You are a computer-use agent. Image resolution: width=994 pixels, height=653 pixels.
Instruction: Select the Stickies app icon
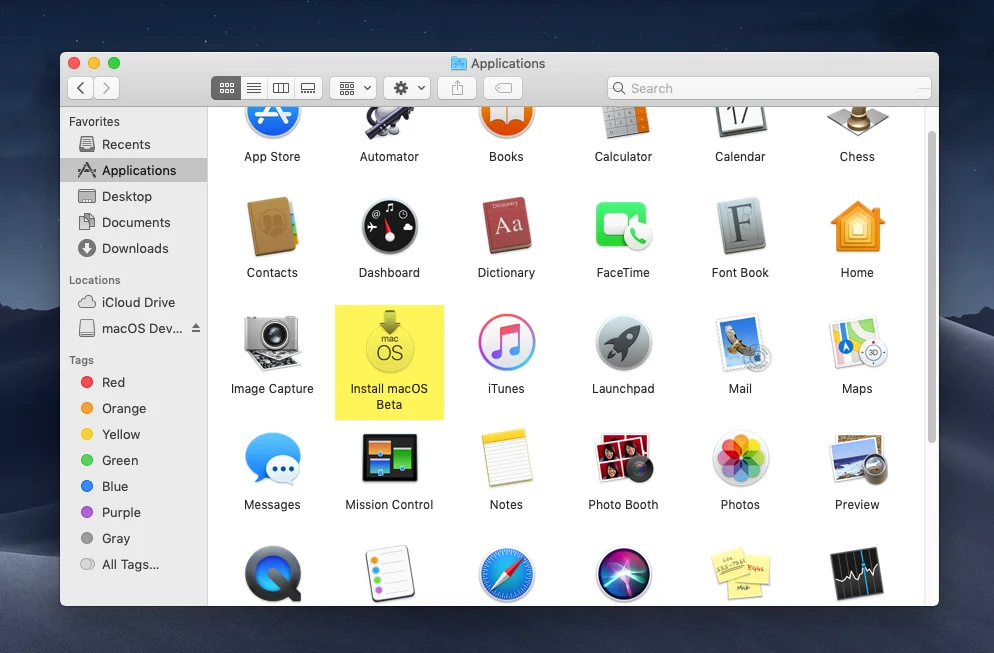pyautogui.click(x=740, y=574)
